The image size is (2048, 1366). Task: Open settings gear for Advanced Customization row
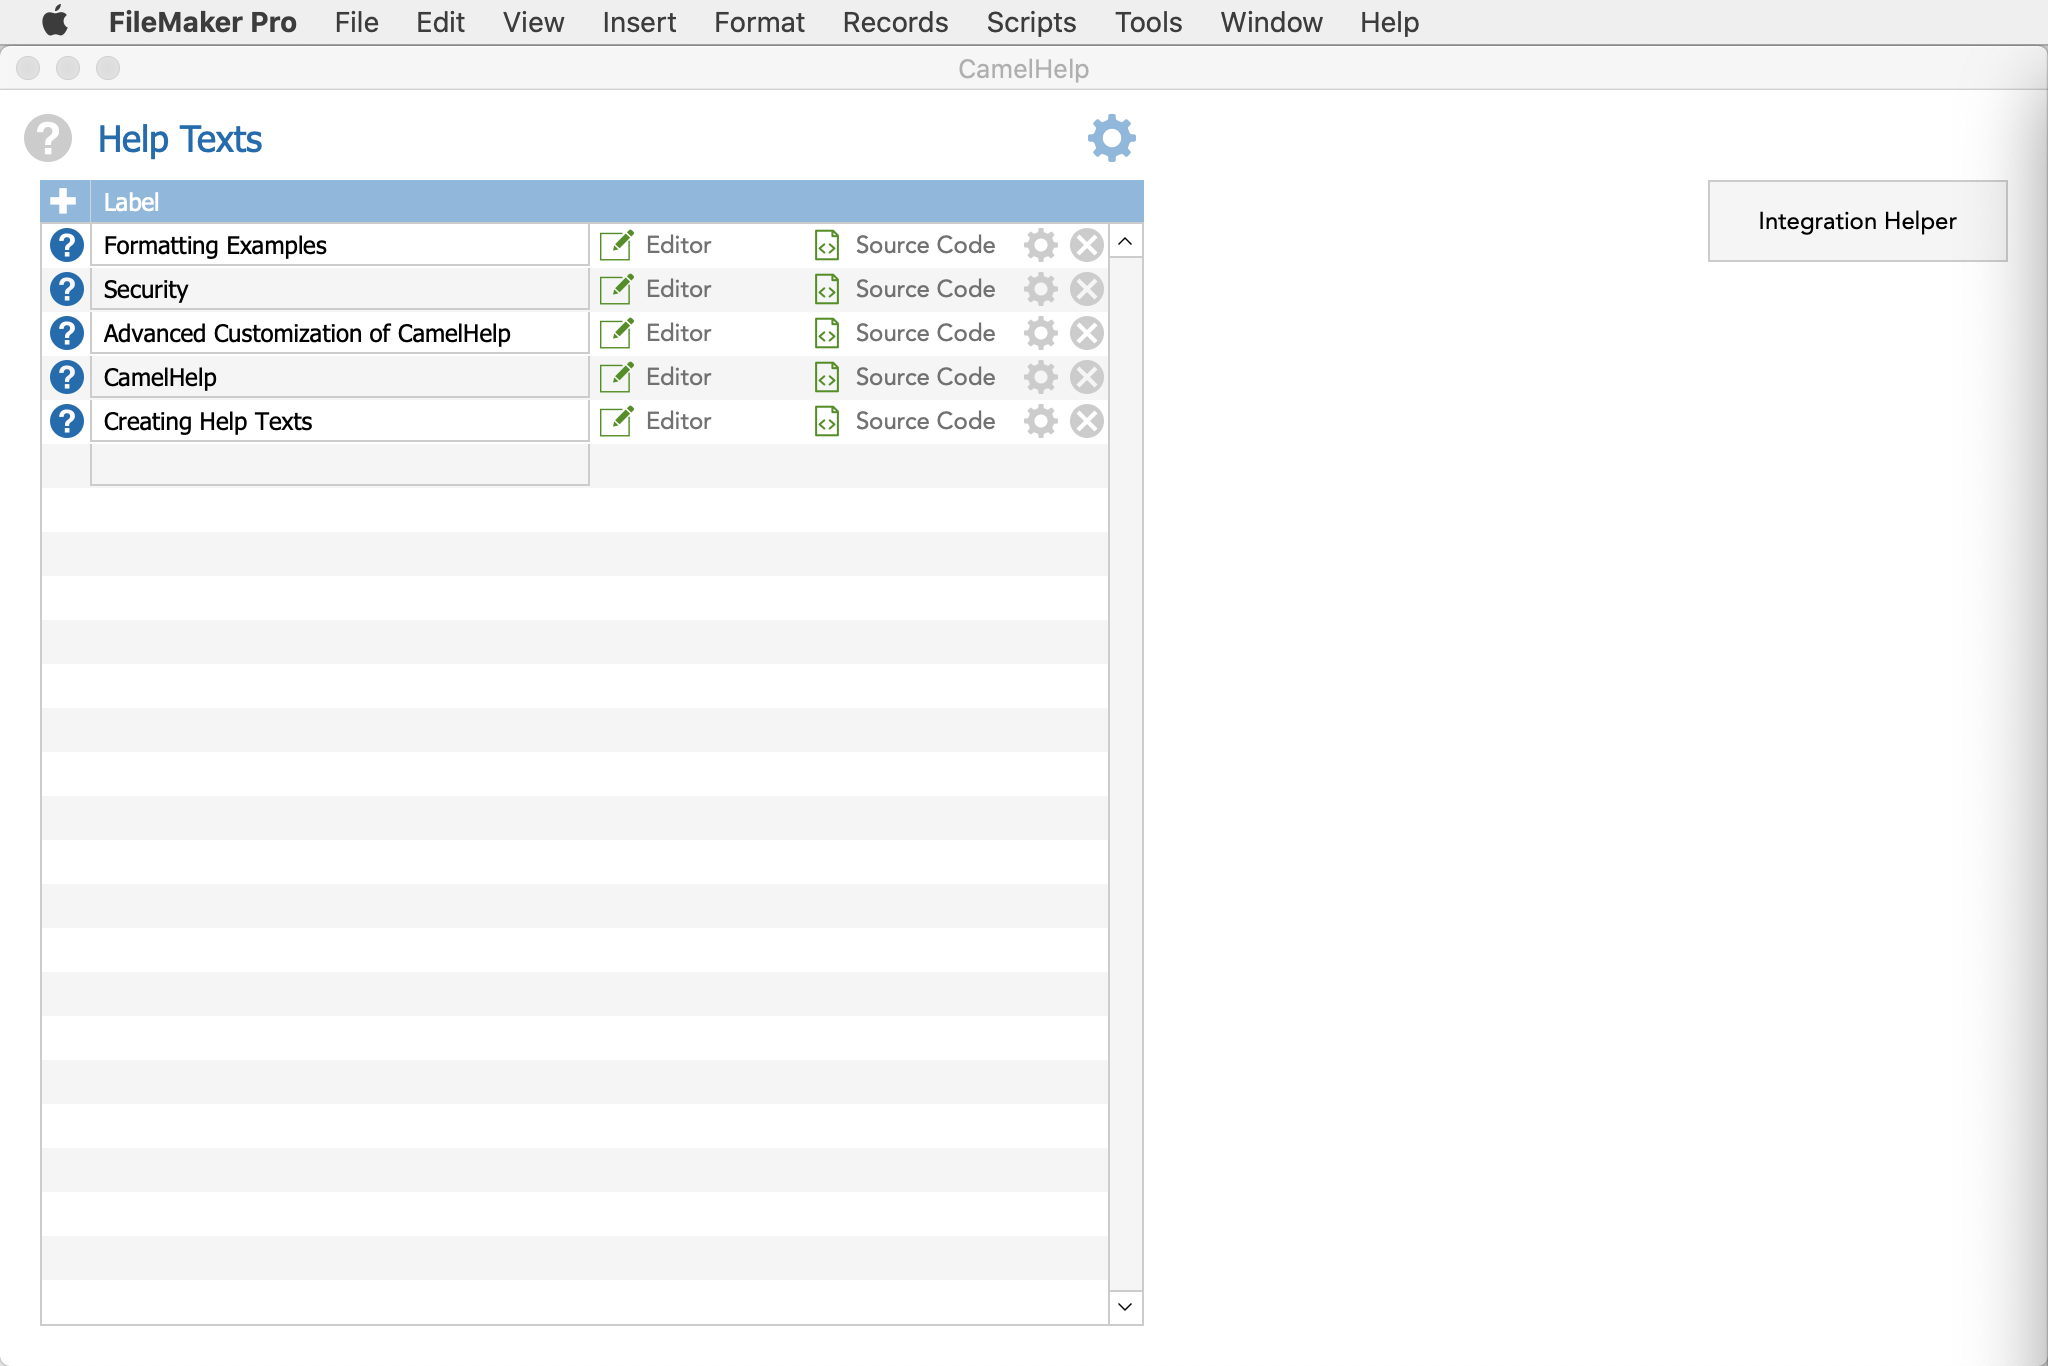pos(1041,333)
